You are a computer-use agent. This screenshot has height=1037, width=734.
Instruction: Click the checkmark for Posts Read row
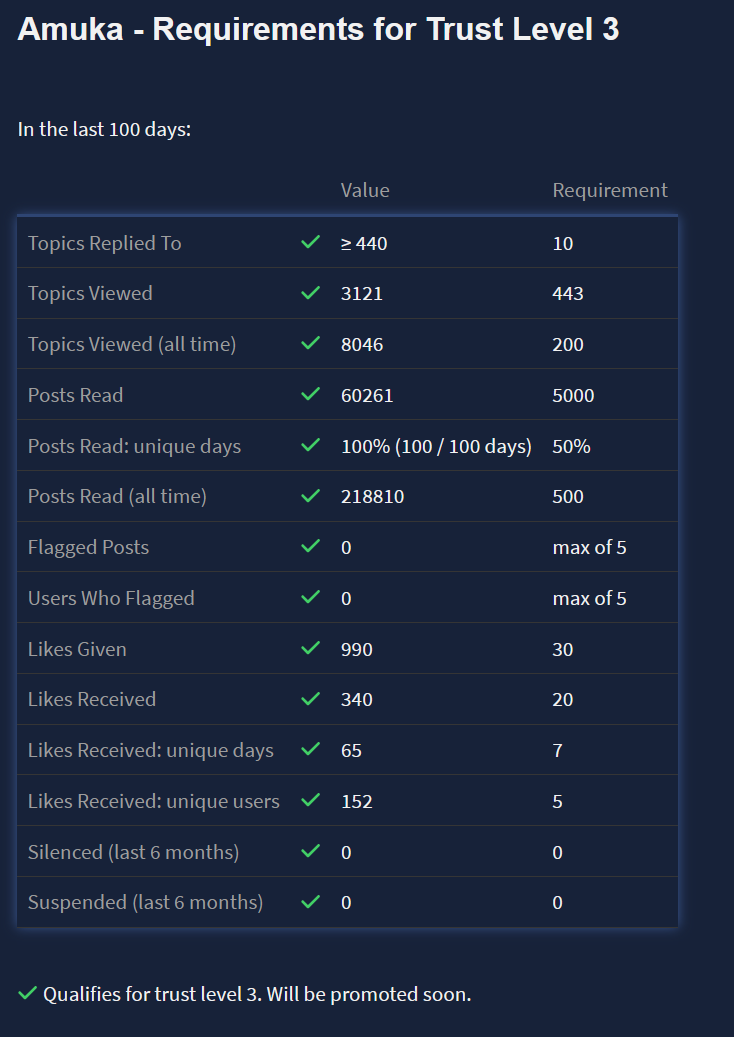310,395
